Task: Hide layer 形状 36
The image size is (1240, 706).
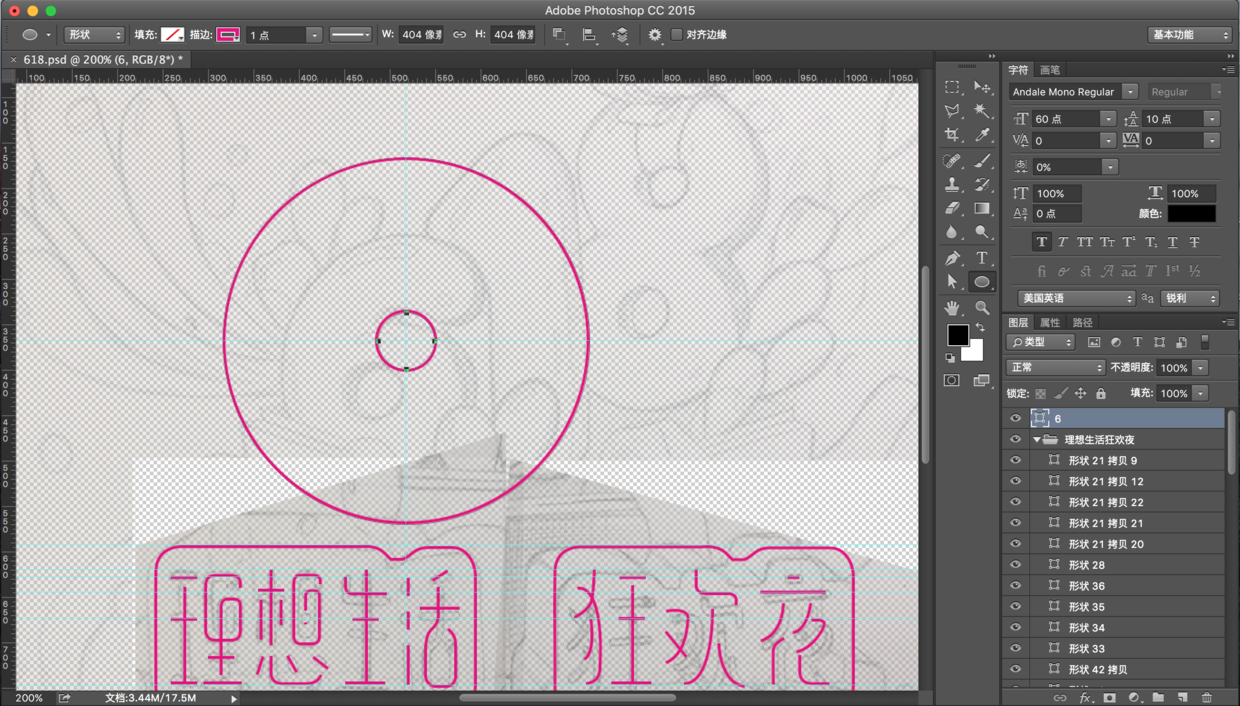Action: point(1015,586)
